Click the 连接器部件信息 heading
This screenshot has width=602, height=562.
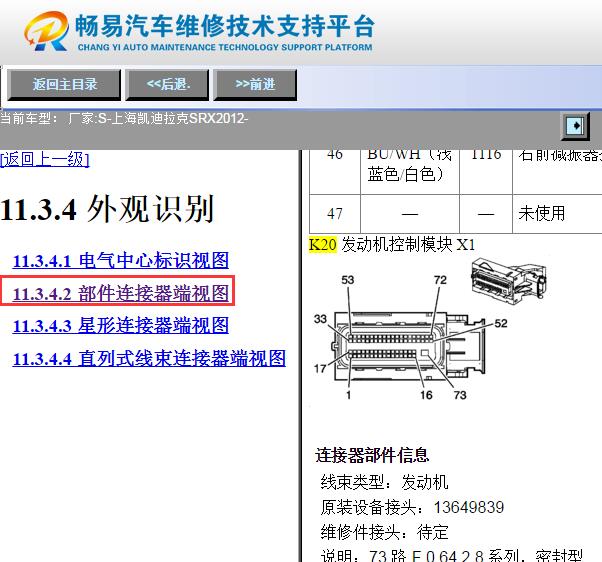pos(372,456)
